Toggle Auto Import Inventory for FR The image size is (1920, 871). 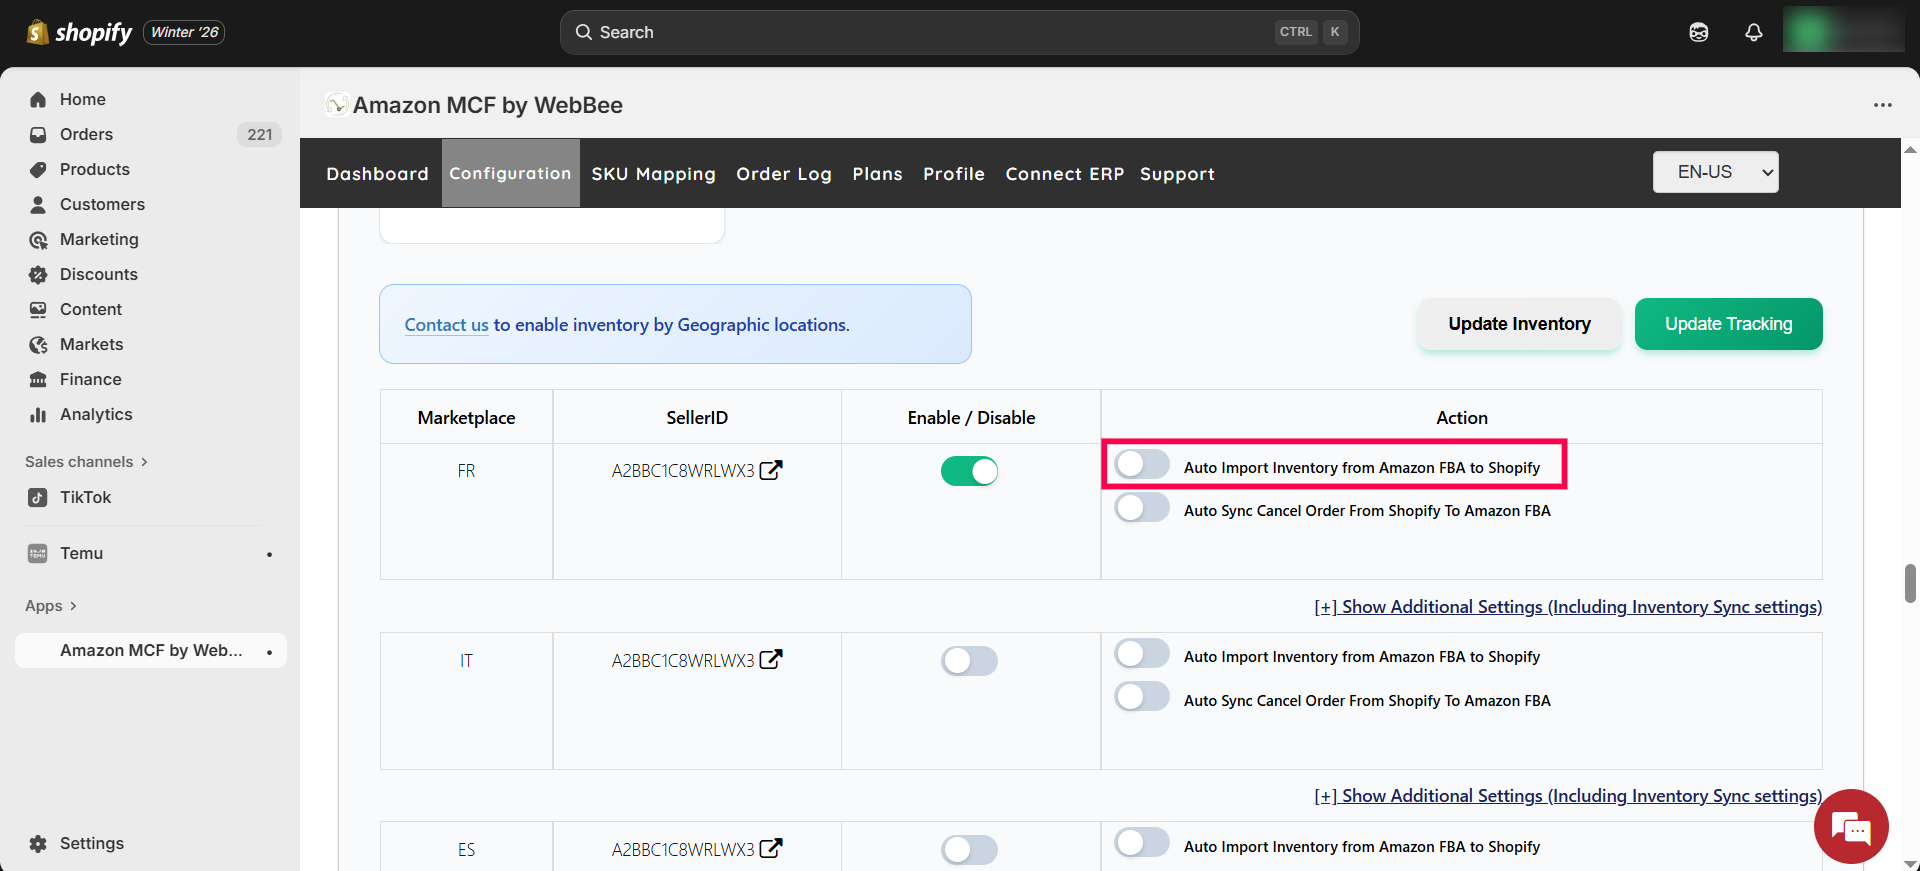tap(1142, 465)
